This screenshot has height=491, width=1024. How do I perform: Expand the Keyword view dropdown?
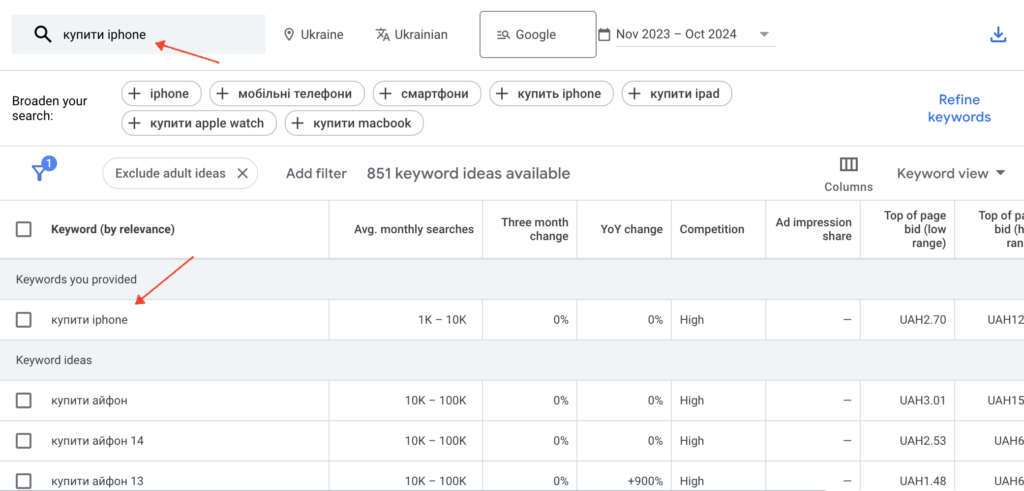pos(951,173)
